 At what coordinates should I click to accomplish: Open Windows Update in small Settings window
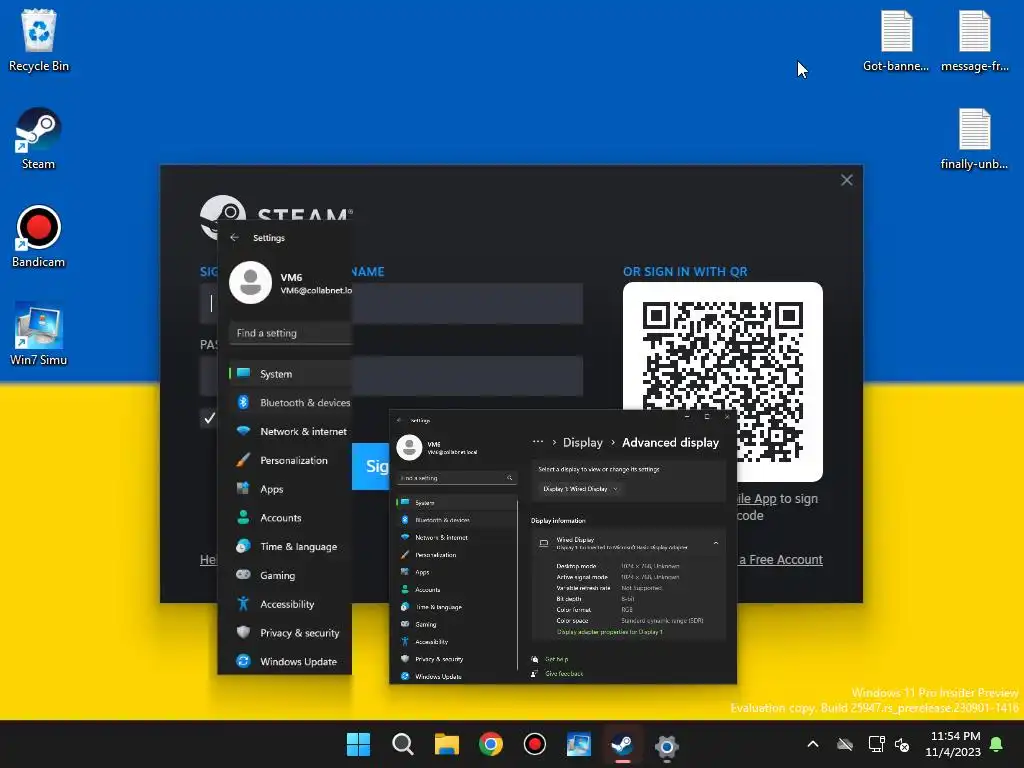pyautogui.click(x=456, y=677)
